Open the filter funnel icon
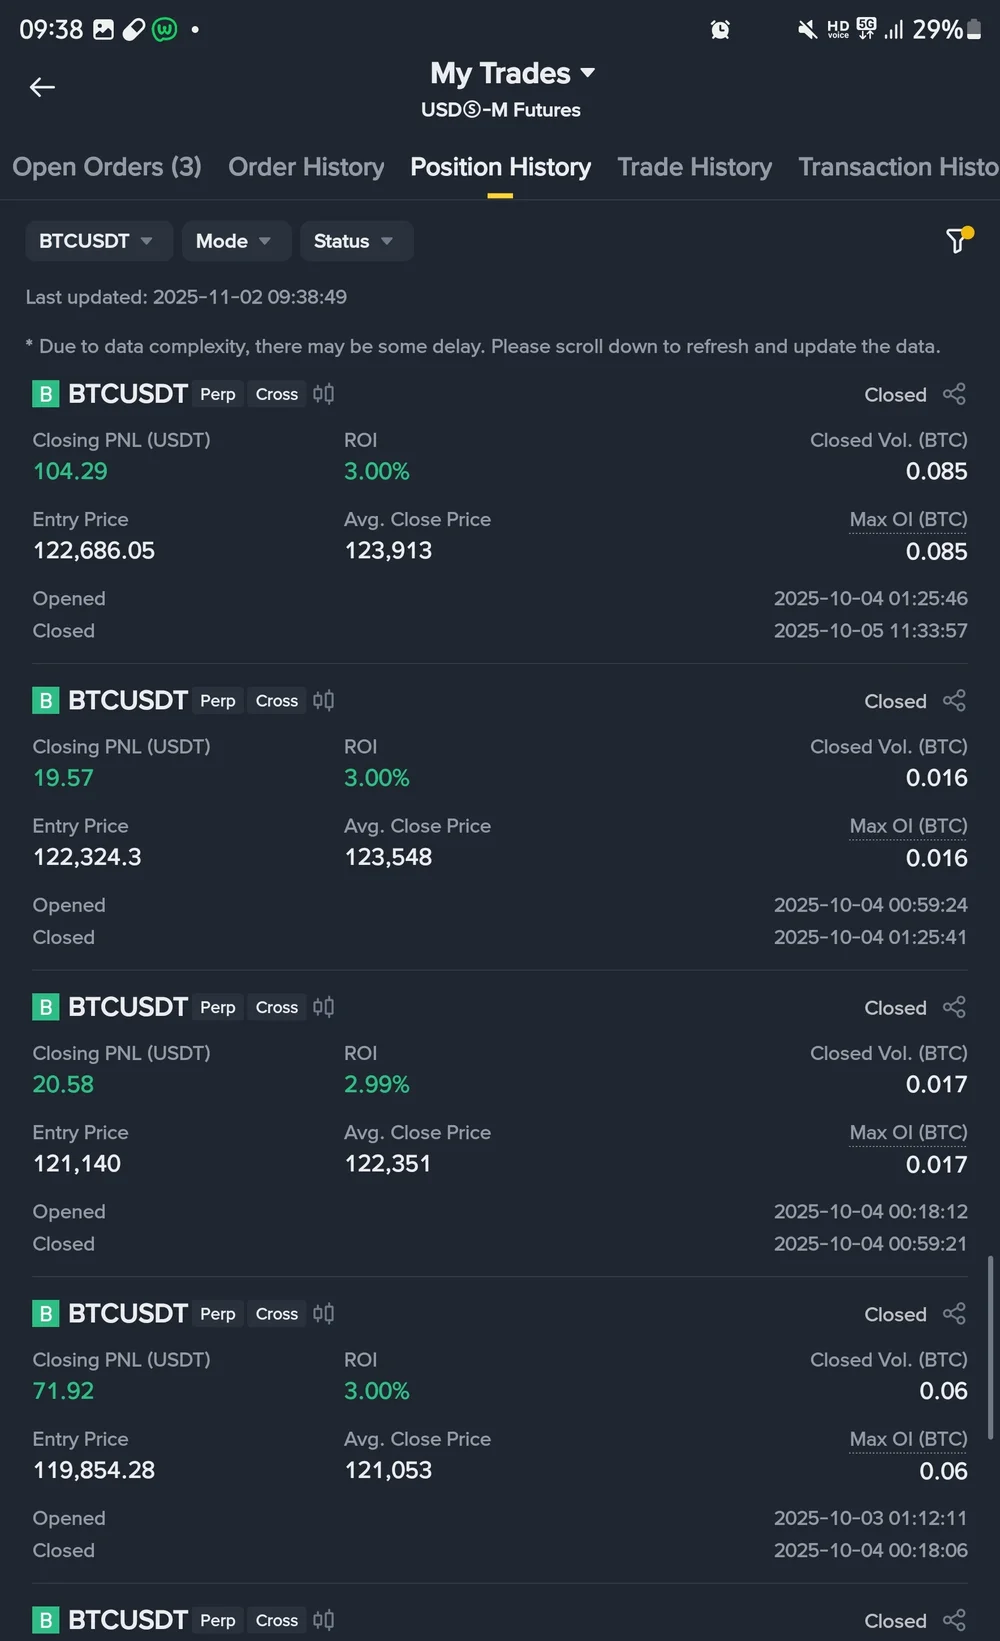1000x1641 pixels. pos(957,241)
